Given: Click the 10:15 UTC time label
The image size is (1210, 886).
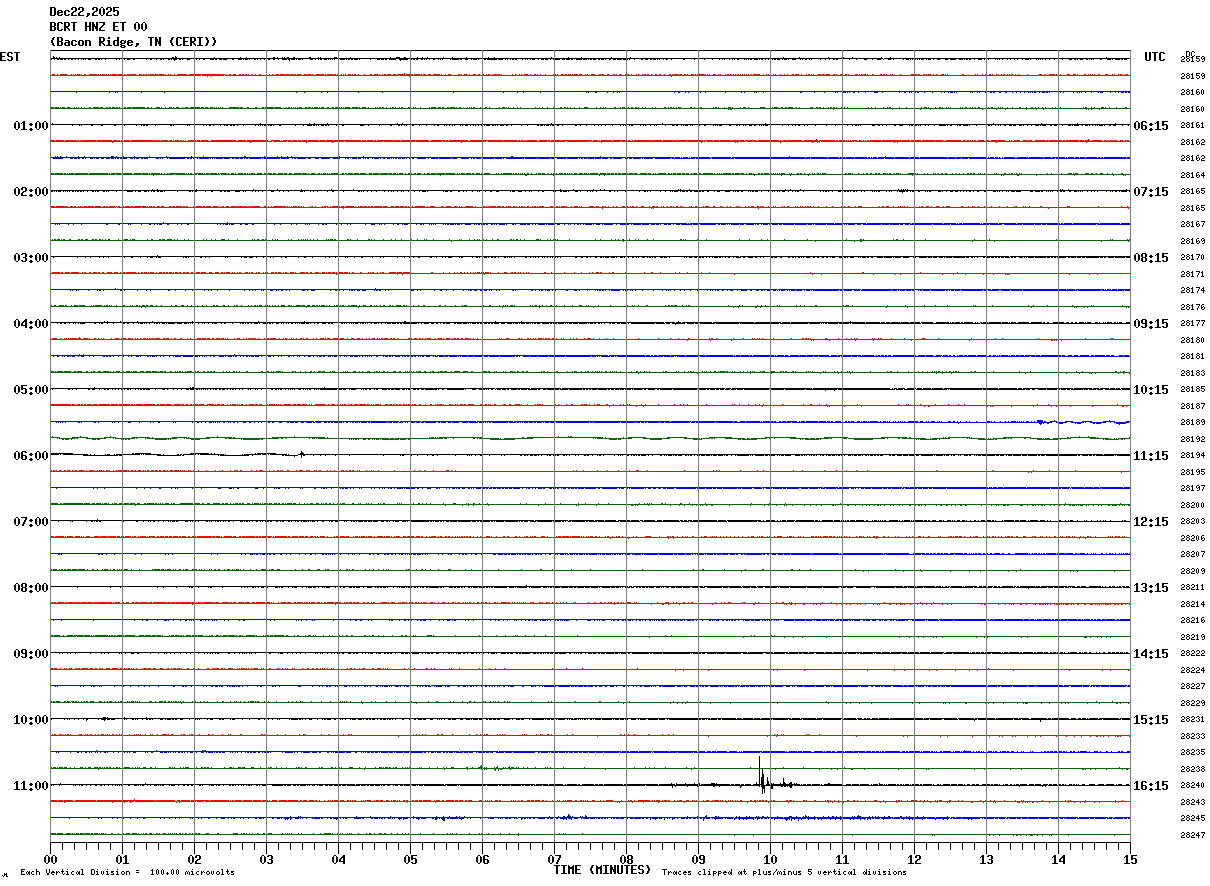Looking at the screenshot, I should click(x=1151, y=390).
